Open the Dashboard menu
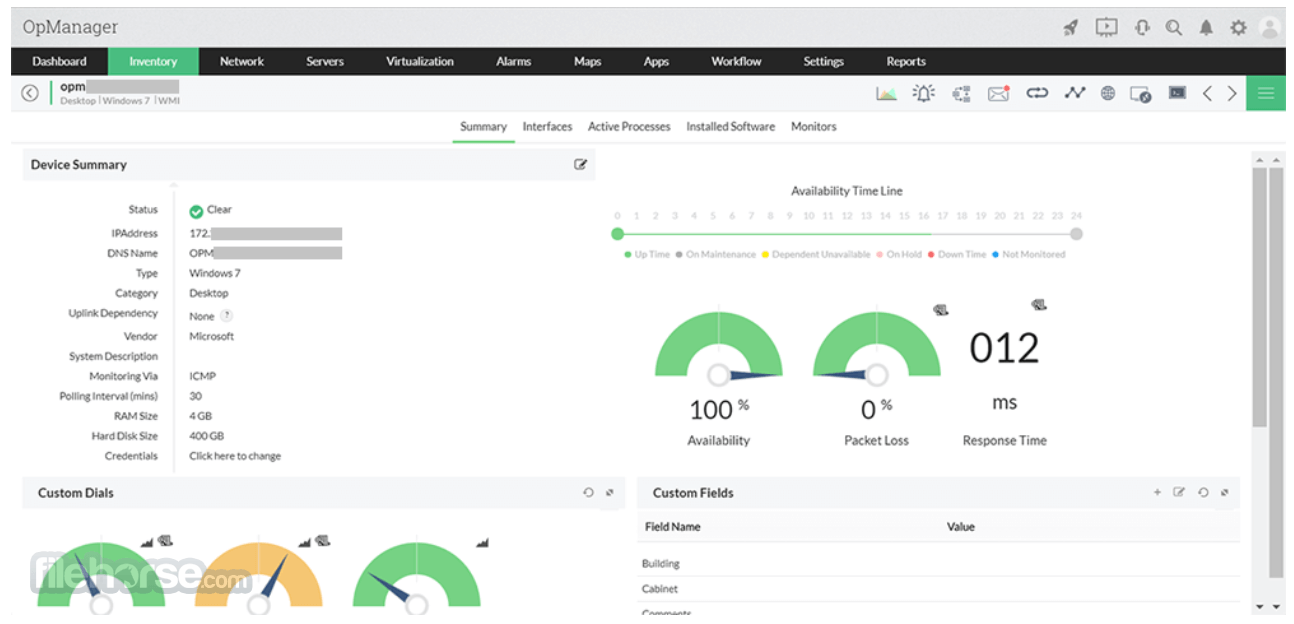The width and height of the screenshot is (1294, 624). [x=59, y=61]
